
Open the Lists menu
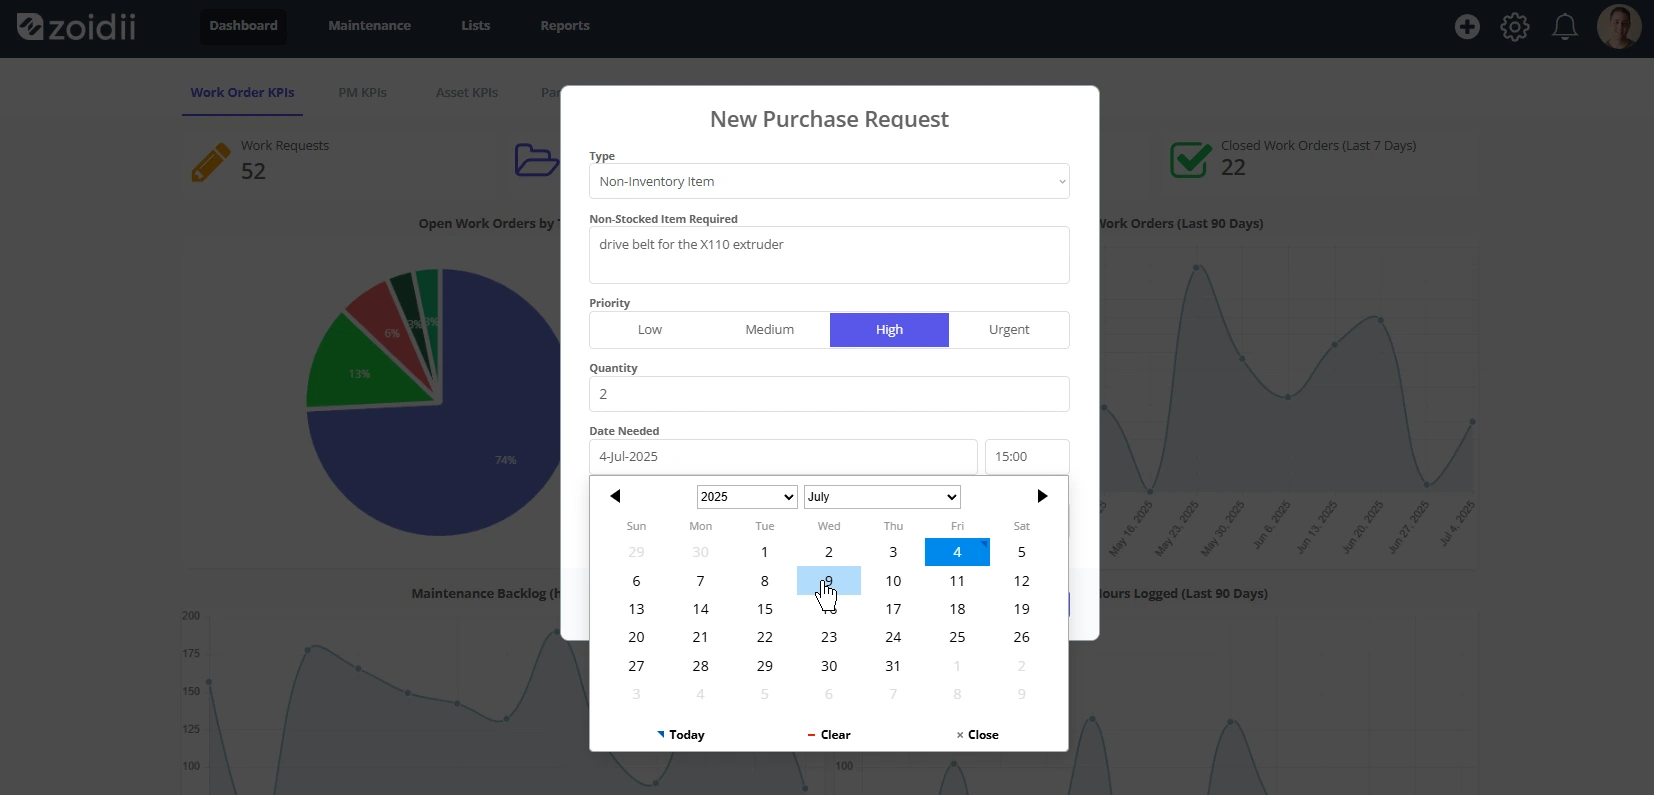(x=475, y=26)
